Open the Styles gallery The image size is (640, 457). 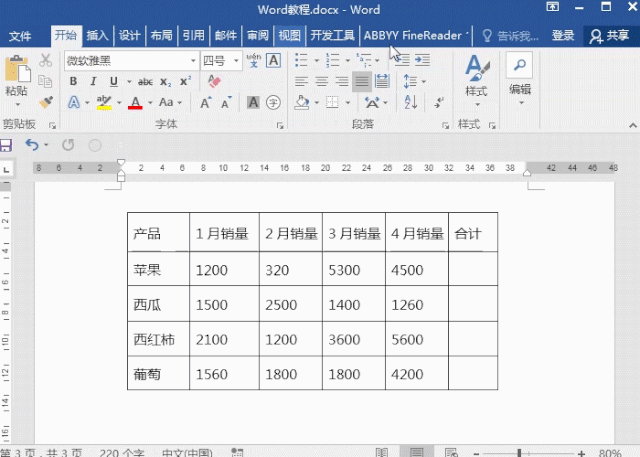(476, 80)
